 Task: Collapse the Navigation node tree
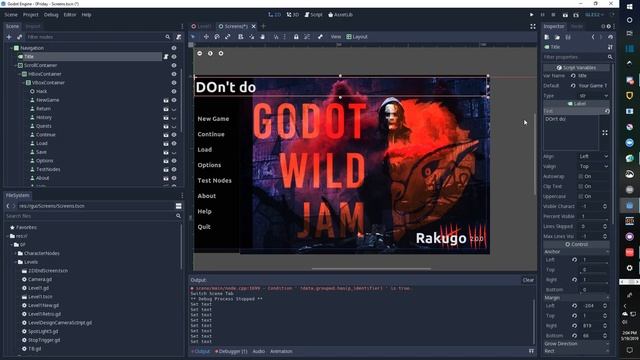[11, 48]
